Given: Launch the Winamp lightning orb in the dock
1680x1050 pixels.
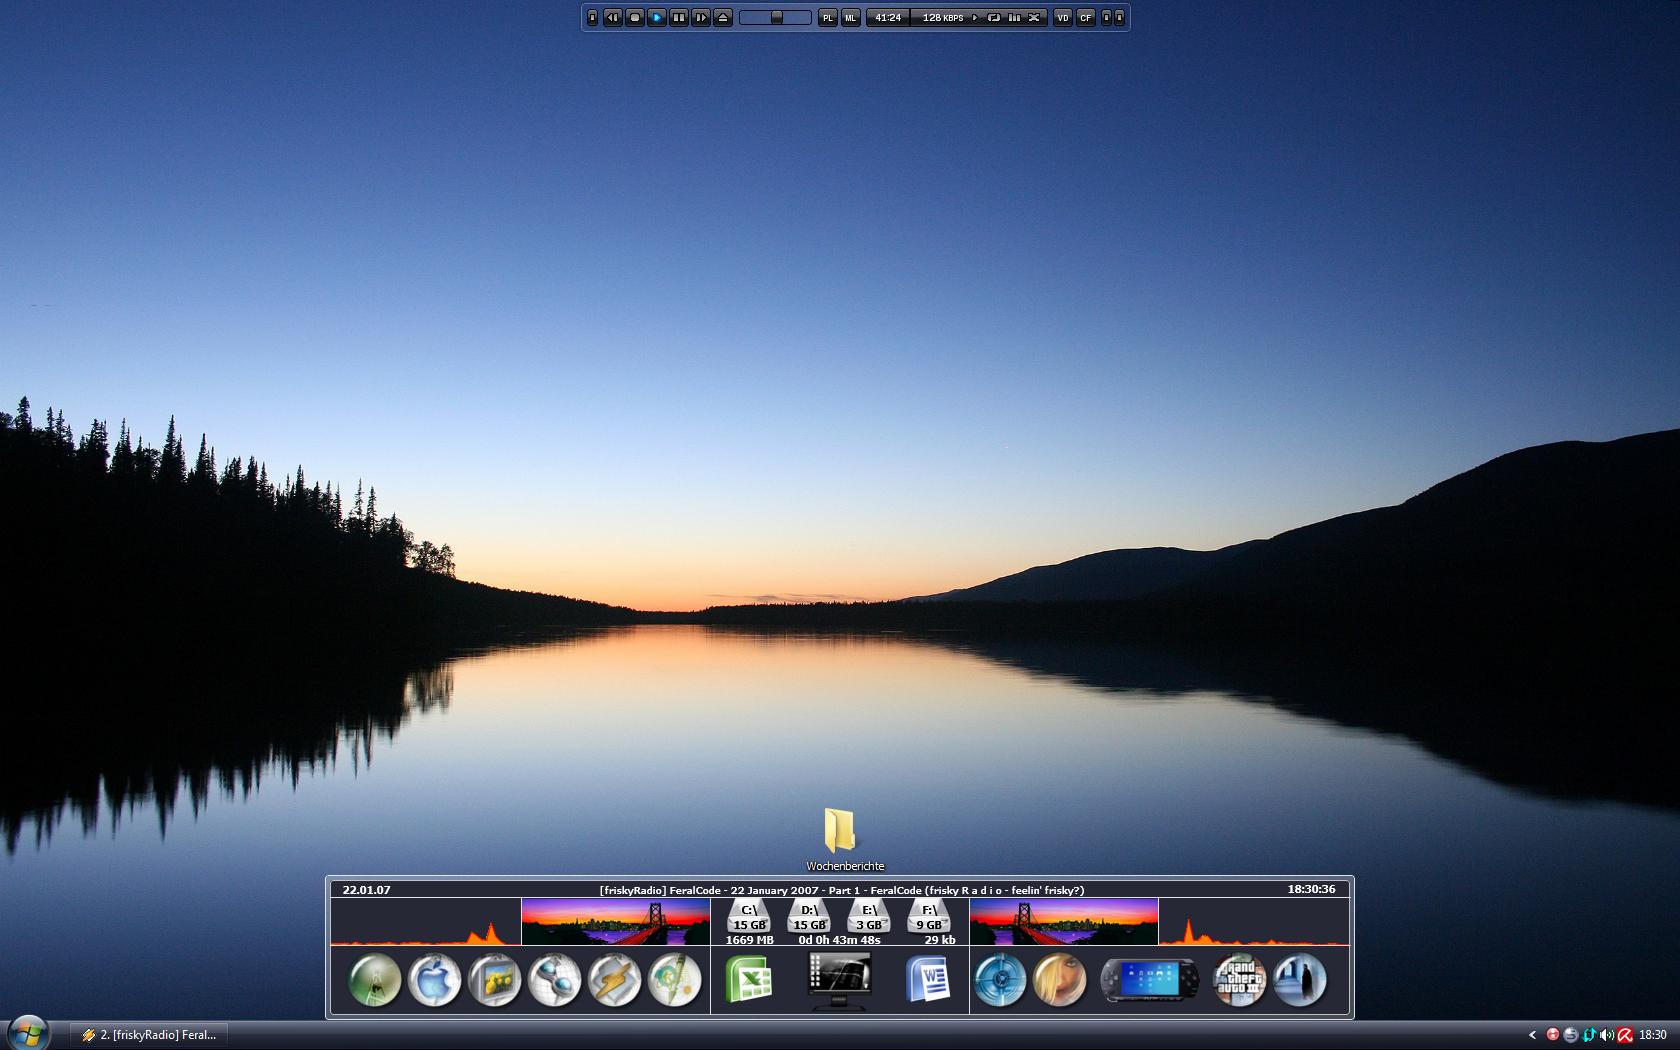Looking at the screenshot, I should coord(614,979).
